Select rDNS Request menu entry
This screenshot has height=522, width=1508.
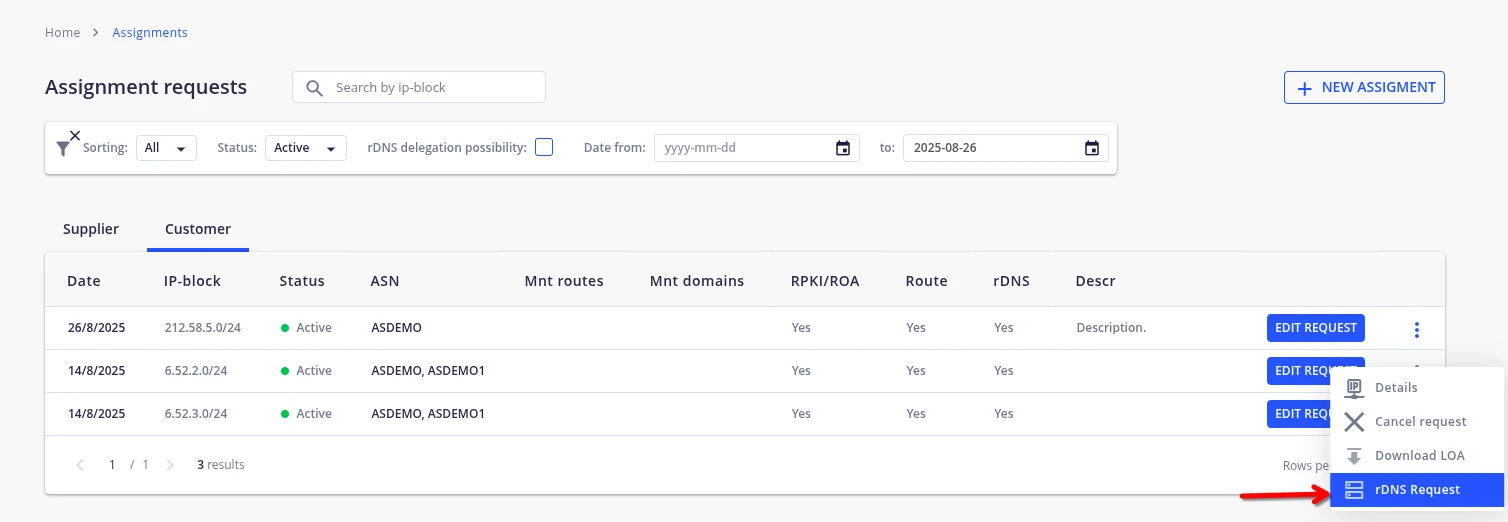point(1417,490)
